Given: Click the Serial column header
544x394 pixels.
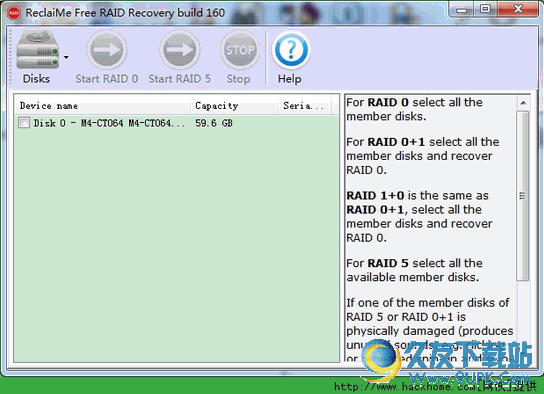Looking at the screenshot, I should pyautogui.click(x=305, y=105).
